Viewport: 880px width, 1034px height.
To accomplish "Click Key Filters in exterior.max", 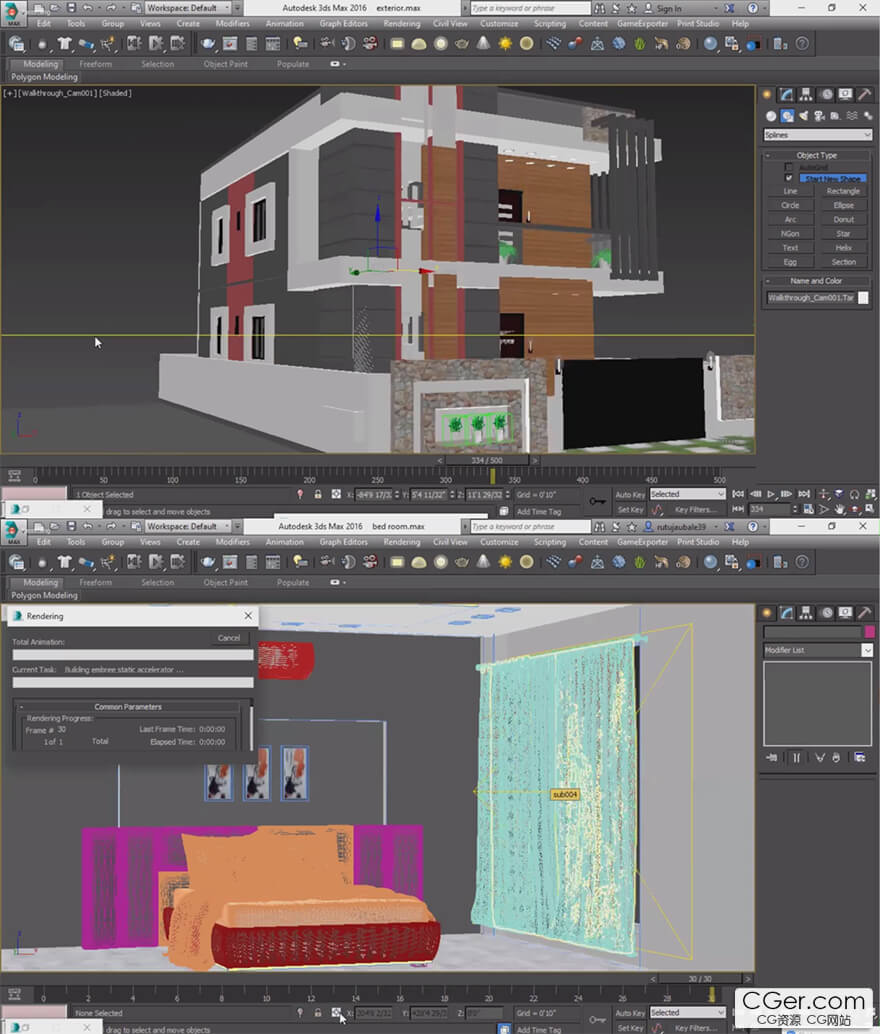I will tap(693, 510).
